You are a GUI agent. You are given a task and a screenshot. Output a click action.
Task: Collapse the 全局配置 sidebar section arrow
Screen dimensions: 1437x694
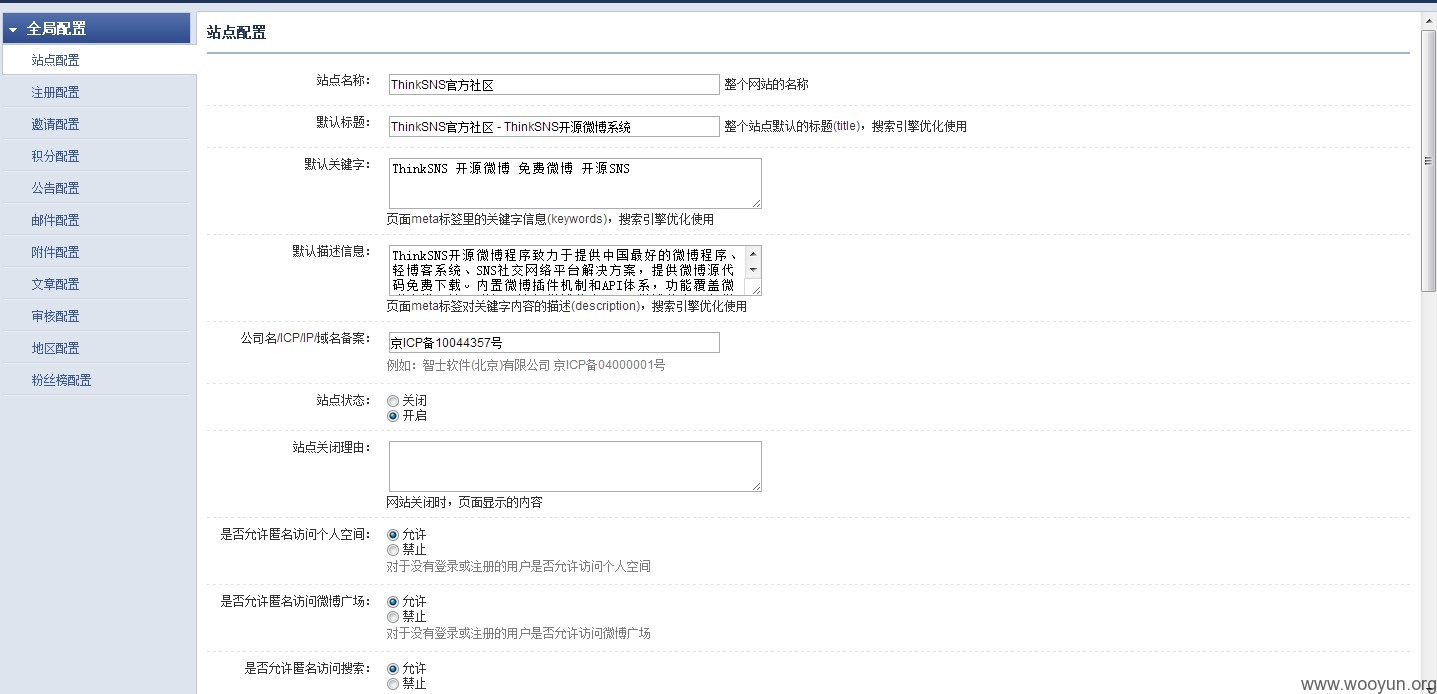13,30
